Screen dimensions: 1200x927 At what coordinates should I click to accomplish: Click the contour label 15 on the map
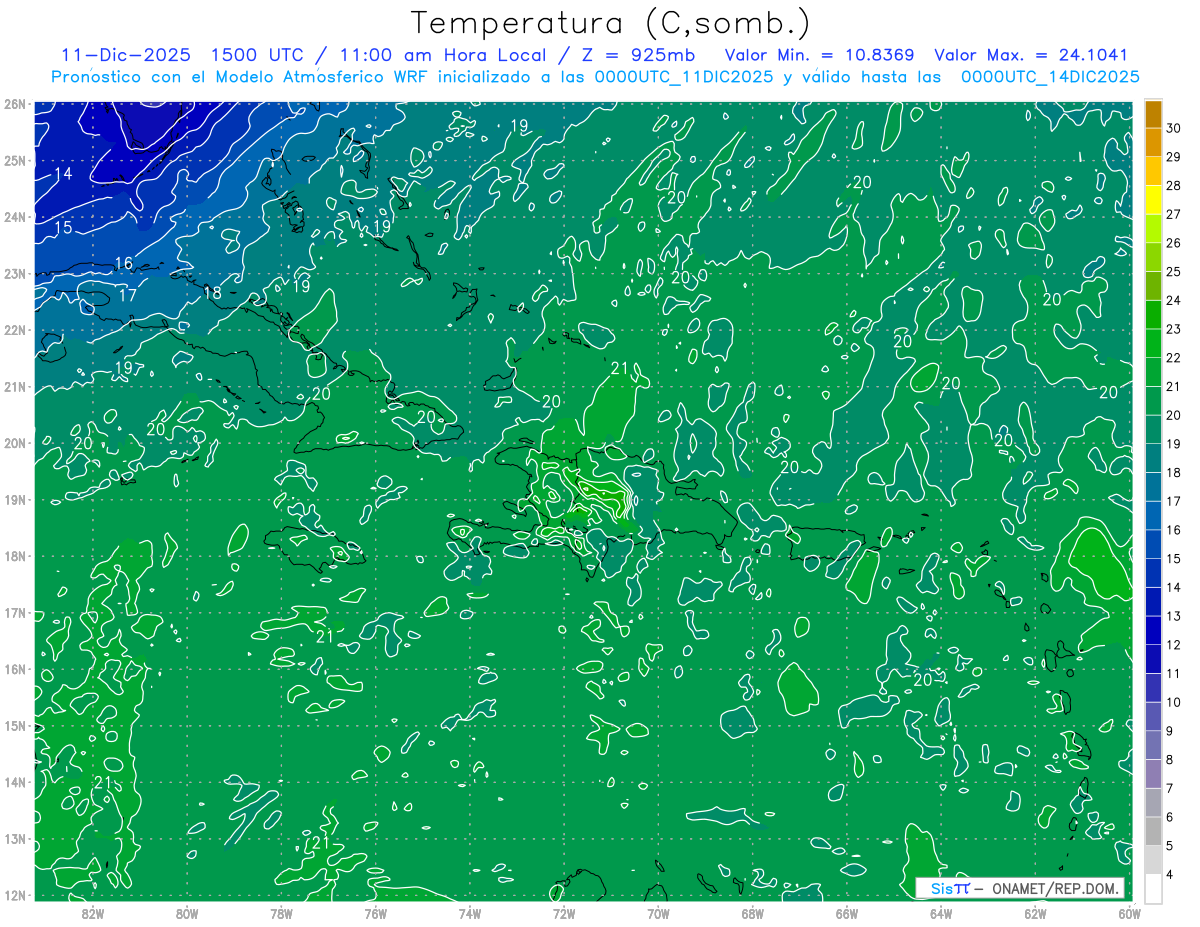(62, 228)
